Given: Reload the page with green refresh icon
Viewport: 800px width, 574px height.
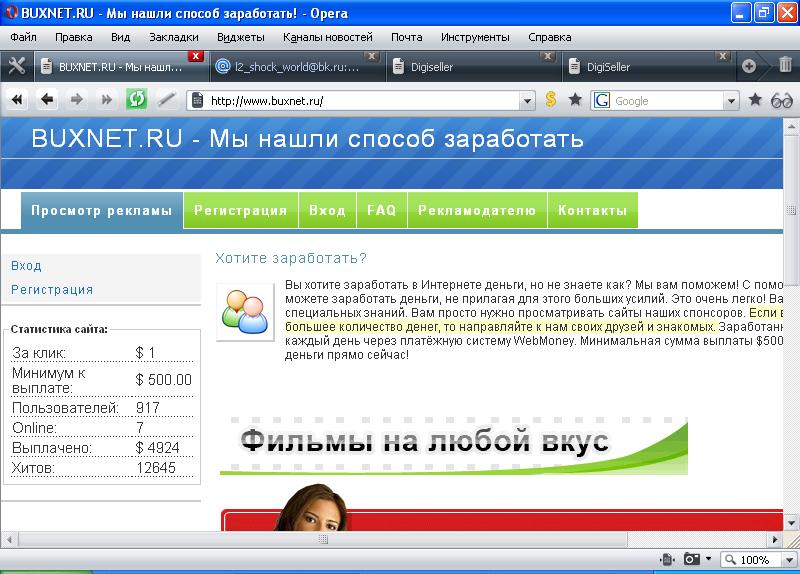Looking at the screenshot, I should pos(136,99).
